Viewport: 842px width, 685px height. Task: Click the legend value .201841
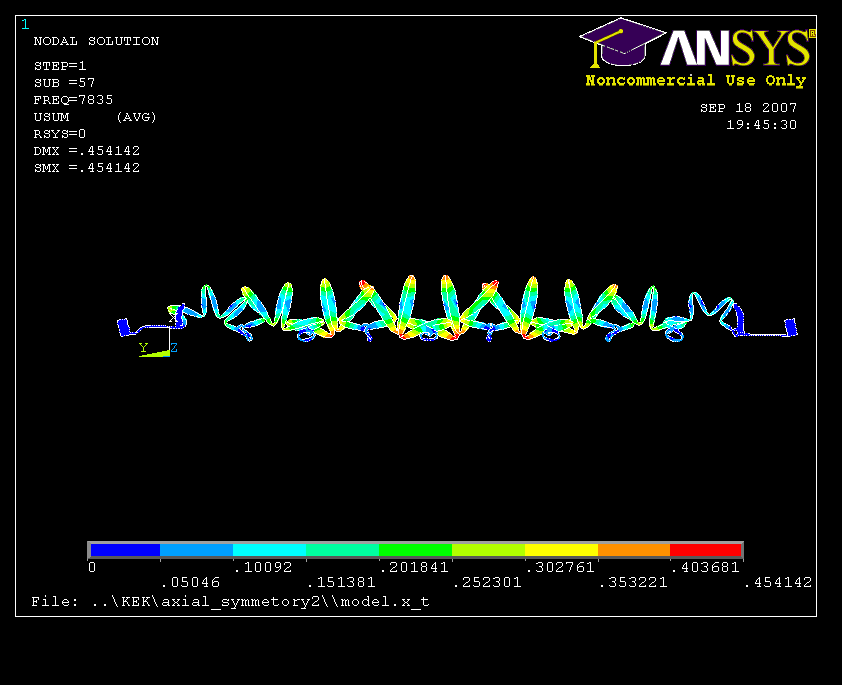414,567
